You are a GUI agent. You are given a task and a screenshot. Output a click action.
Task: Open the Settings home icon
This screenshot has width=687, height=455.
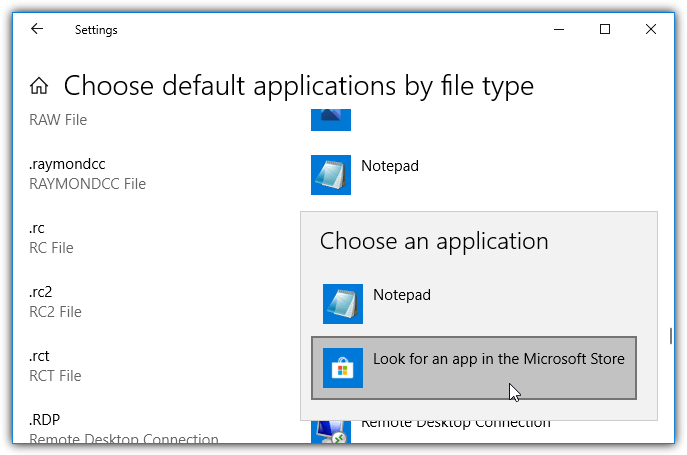click(39, 85)
